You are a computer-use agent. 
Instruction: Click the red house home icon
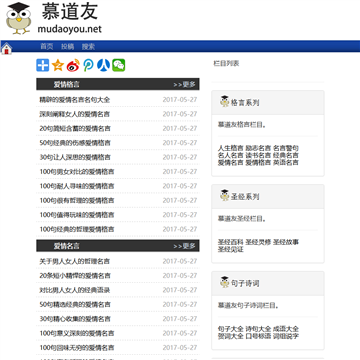coord(7,49)
